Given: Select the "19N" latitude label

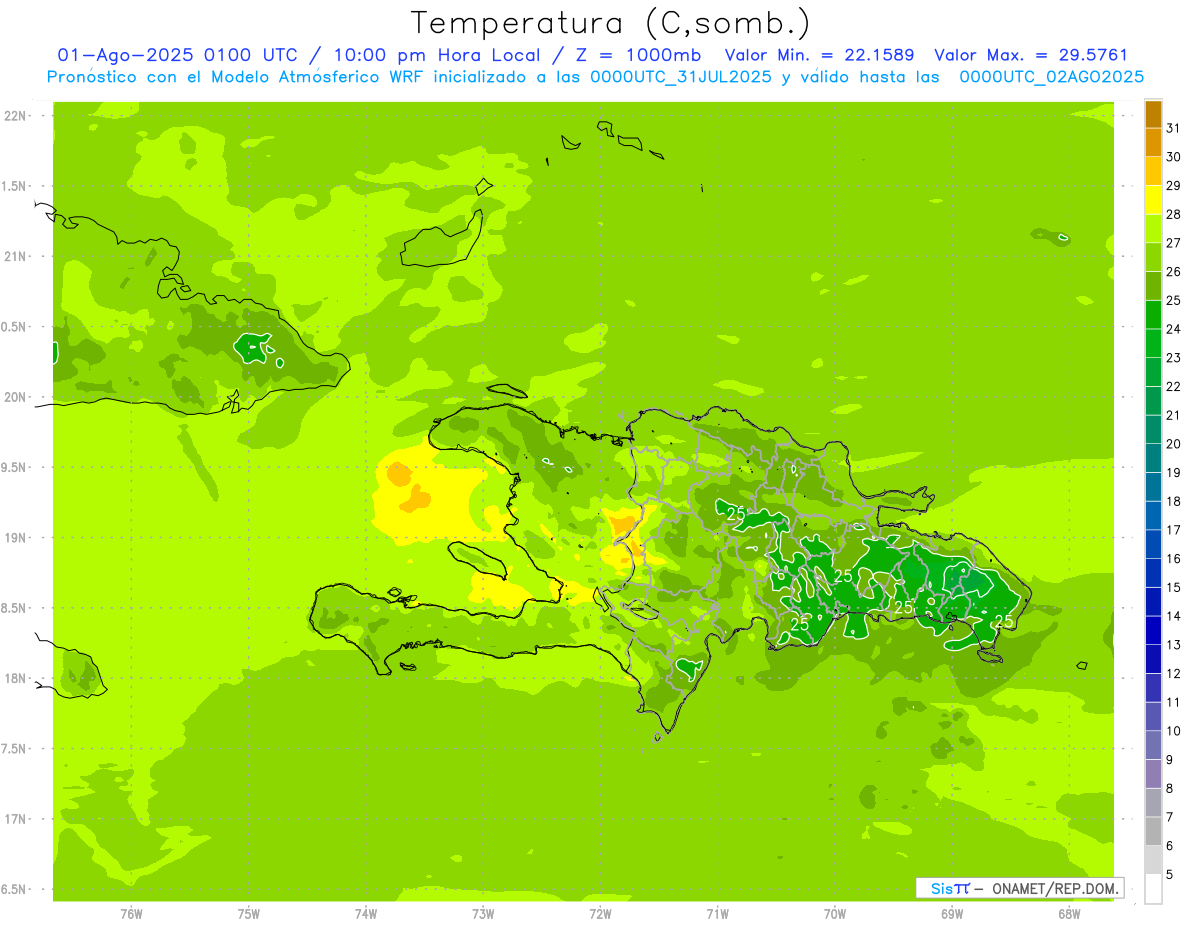Looking at the screenshot, I should (x=16, y=537).
